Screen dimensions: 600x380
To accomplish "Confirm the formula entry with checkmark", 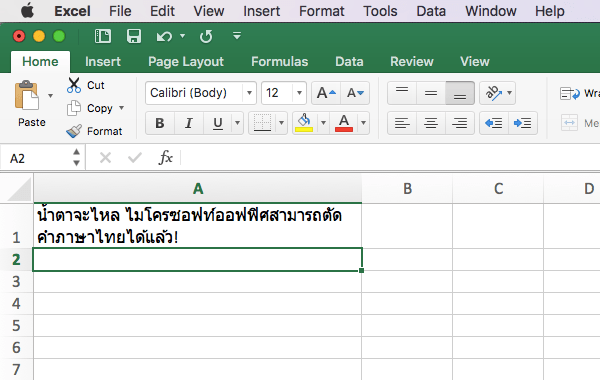I will pyautogui.click(x=135, y=157).
